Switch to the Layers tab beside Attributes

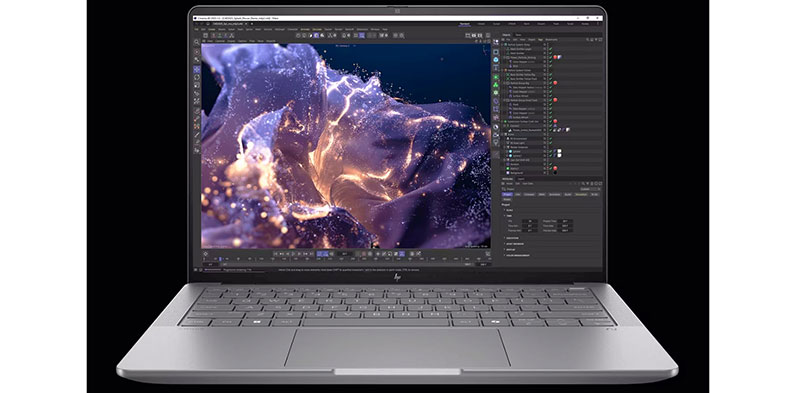[x=521, y=179]
